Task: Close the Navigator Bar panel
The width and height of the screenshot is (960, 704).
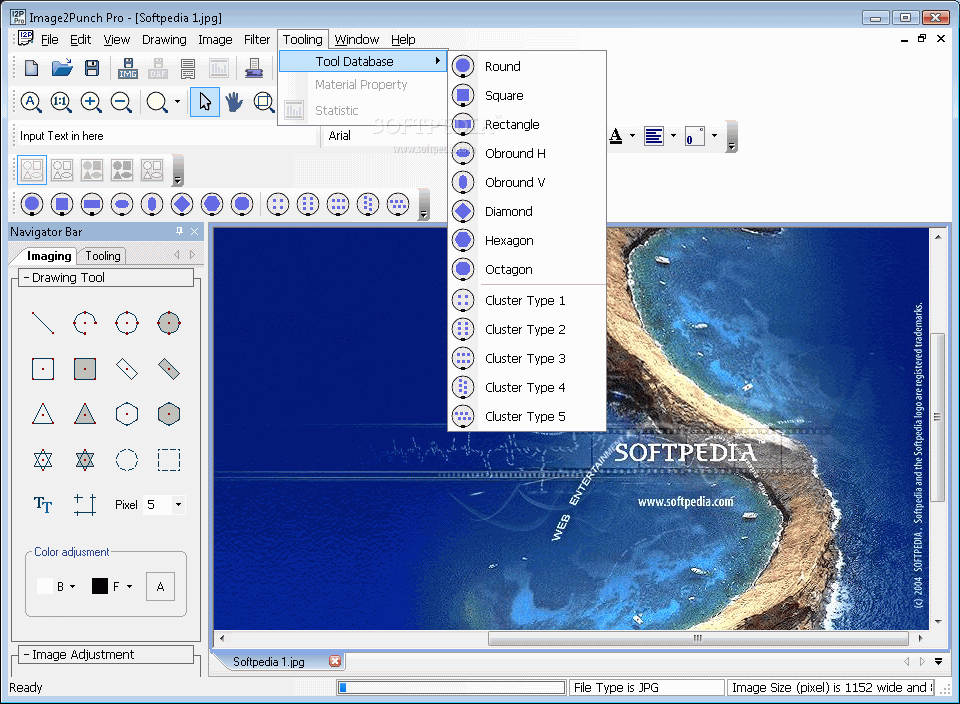Action: pyautogui.click(x=195, y=231)
